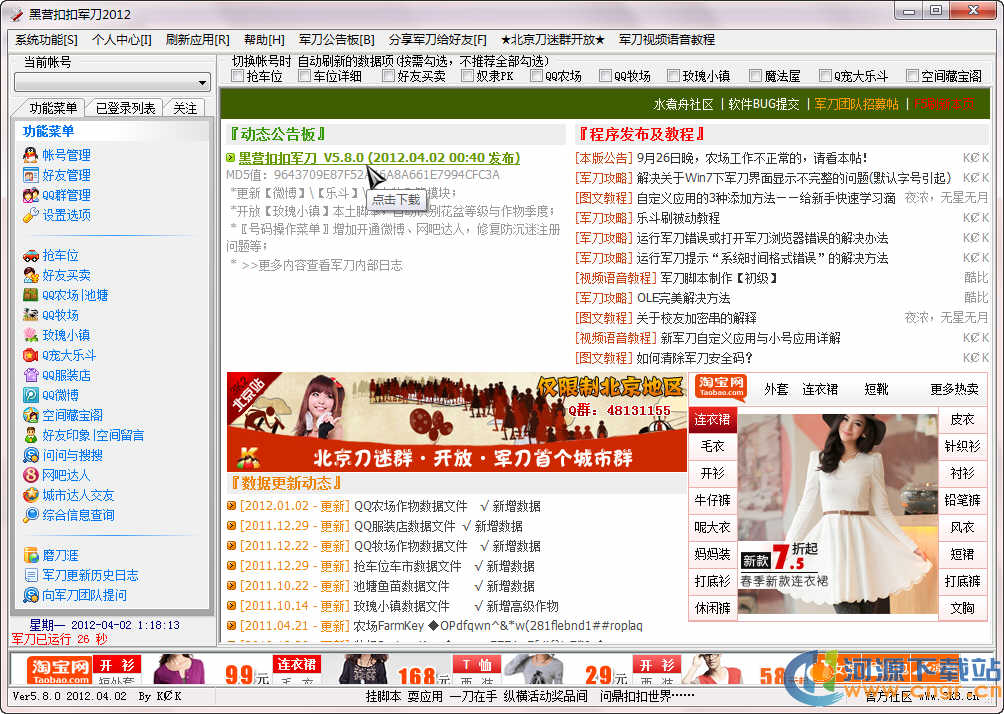Viewport: 1004px width, 714px height.
Task: Click the ★北京刀迷群开放★ menu item
Action: 553,40
